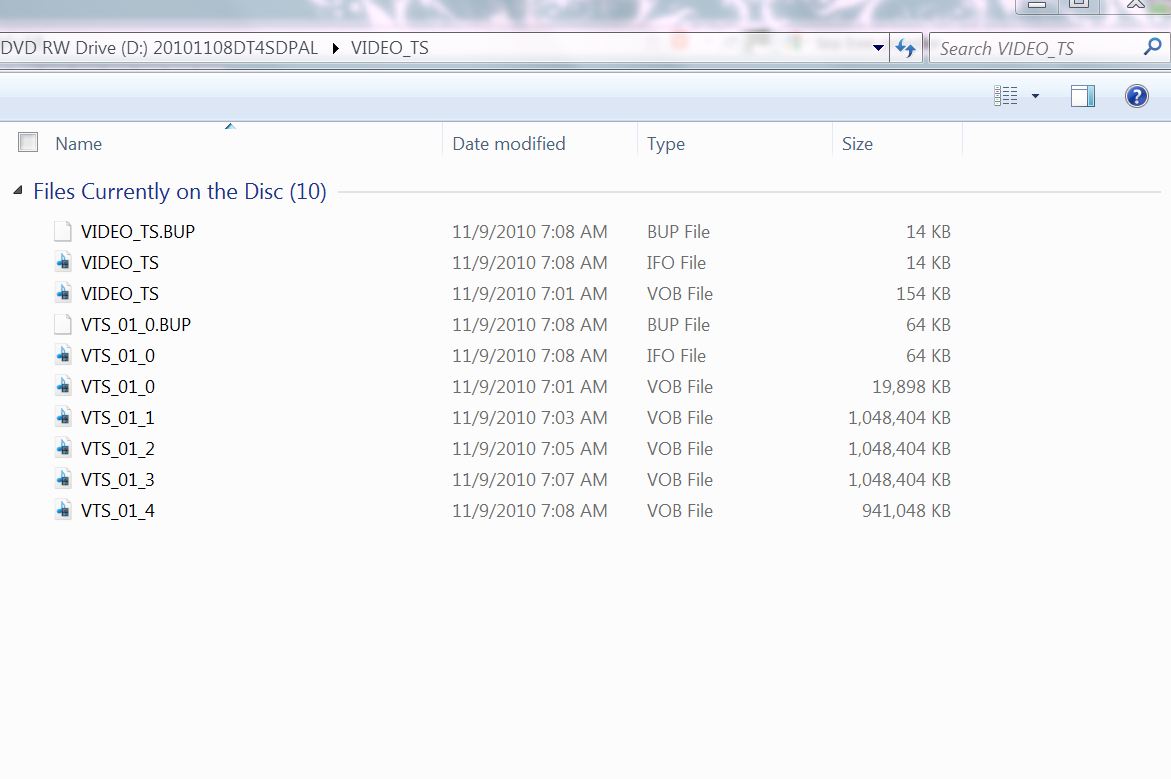Click the VTS_01_2 file icon
This screenshot has height=779, width=1171.
(63, 448)
